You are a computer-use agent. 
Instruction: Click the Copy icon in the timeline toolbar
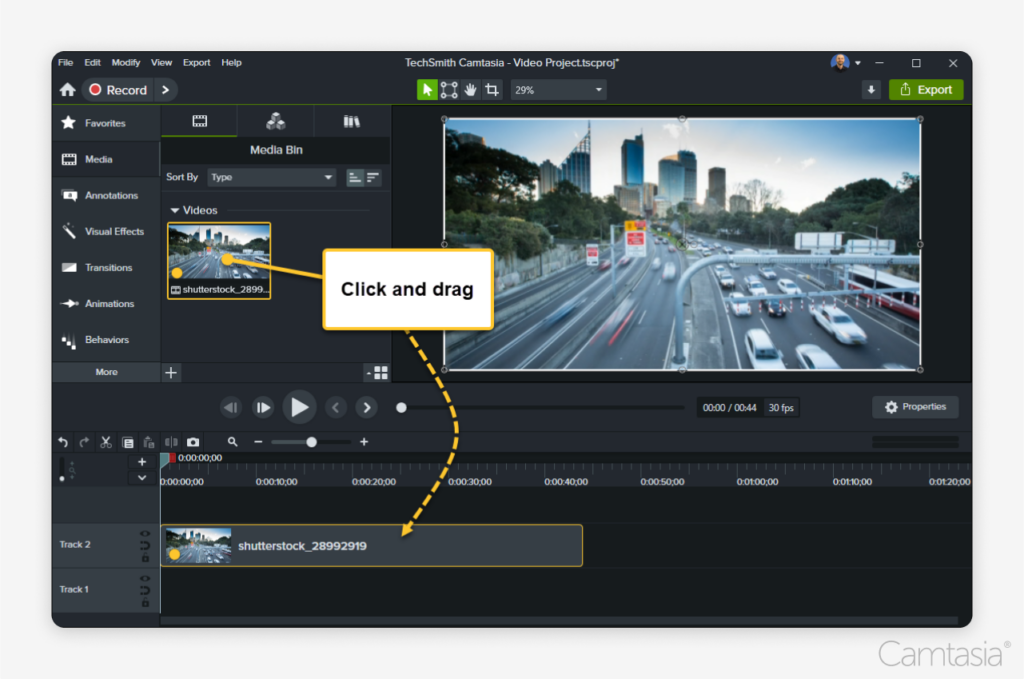pos(127,441)
